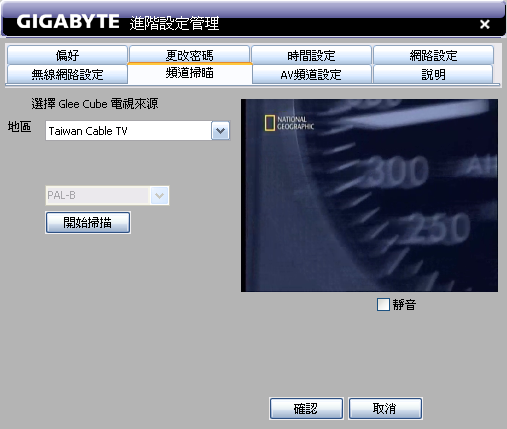Expand the Taiwan Cable TV region dropdown arrow
The width and height of the screenshot is (507, 429).
pos(220,131)
